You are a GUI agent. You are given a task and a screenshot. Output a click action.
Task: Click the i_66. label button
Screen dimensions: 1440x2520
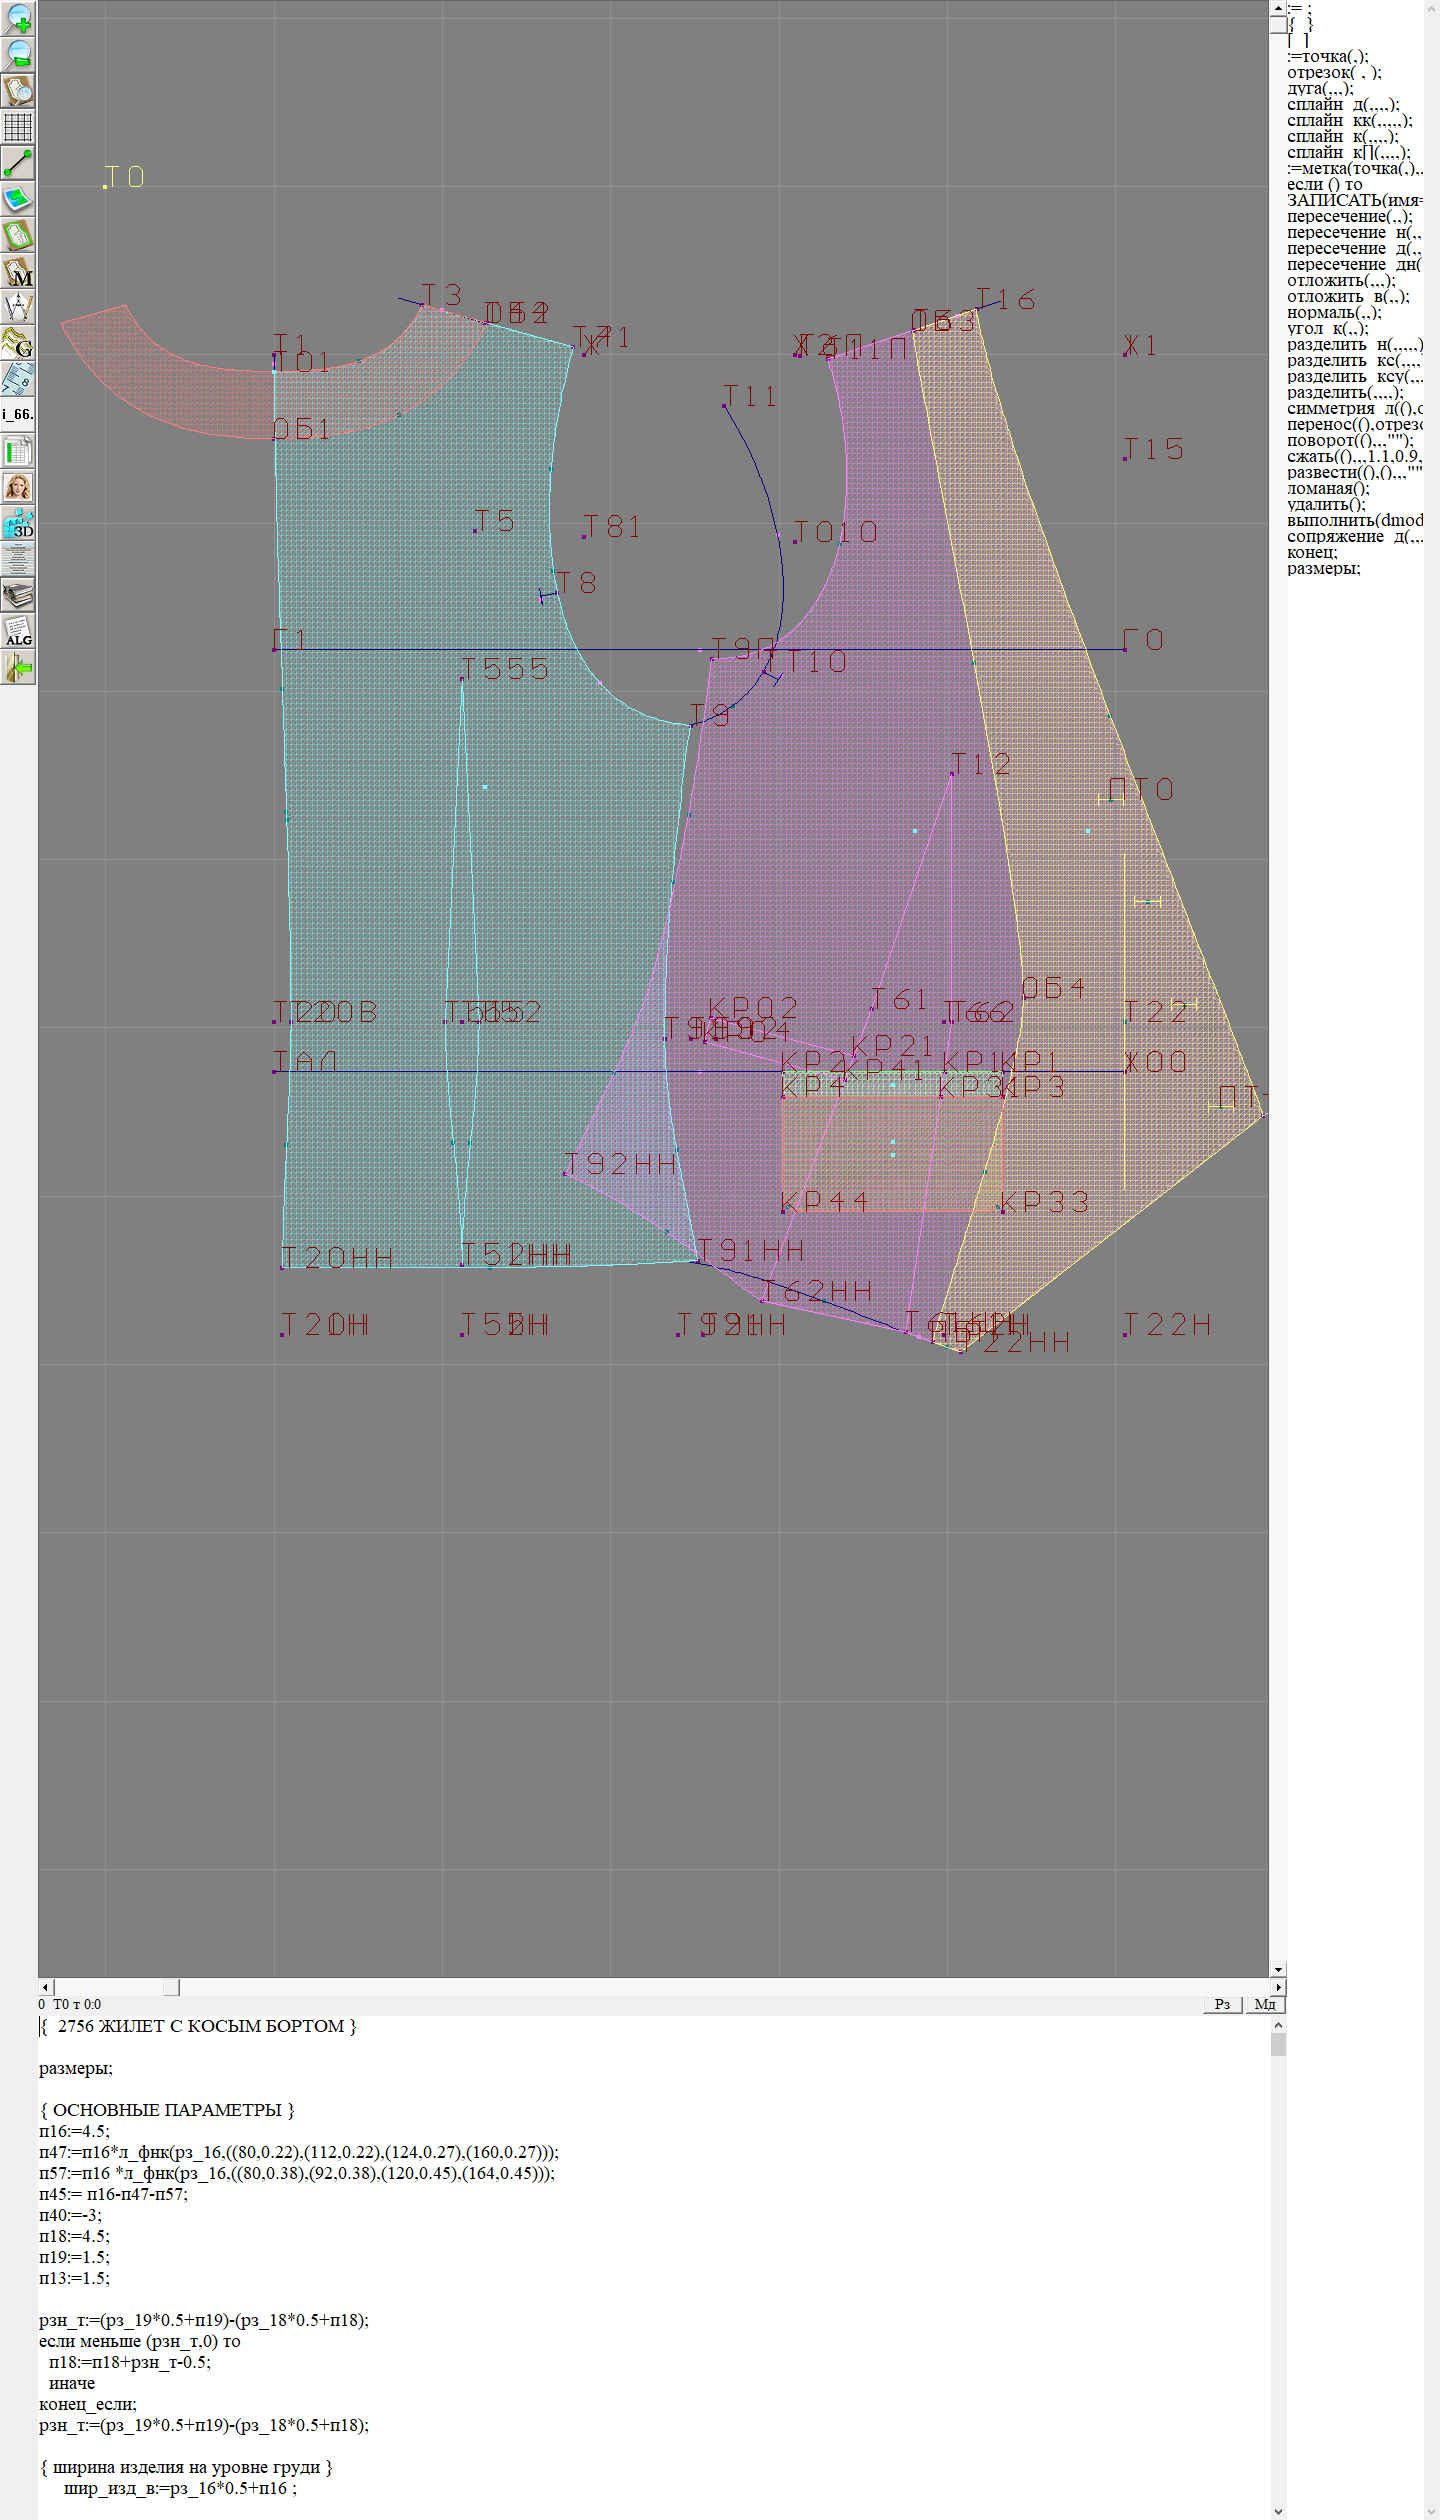(18, 414)
